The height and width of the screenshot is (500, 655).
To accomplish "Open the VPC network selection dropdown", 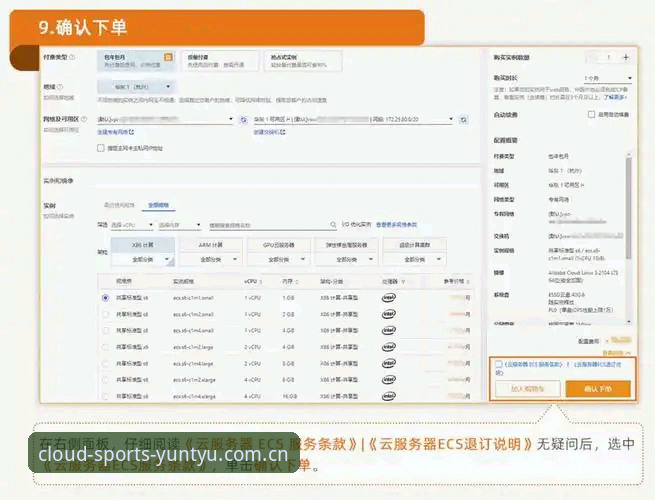I will pos(165,119).
